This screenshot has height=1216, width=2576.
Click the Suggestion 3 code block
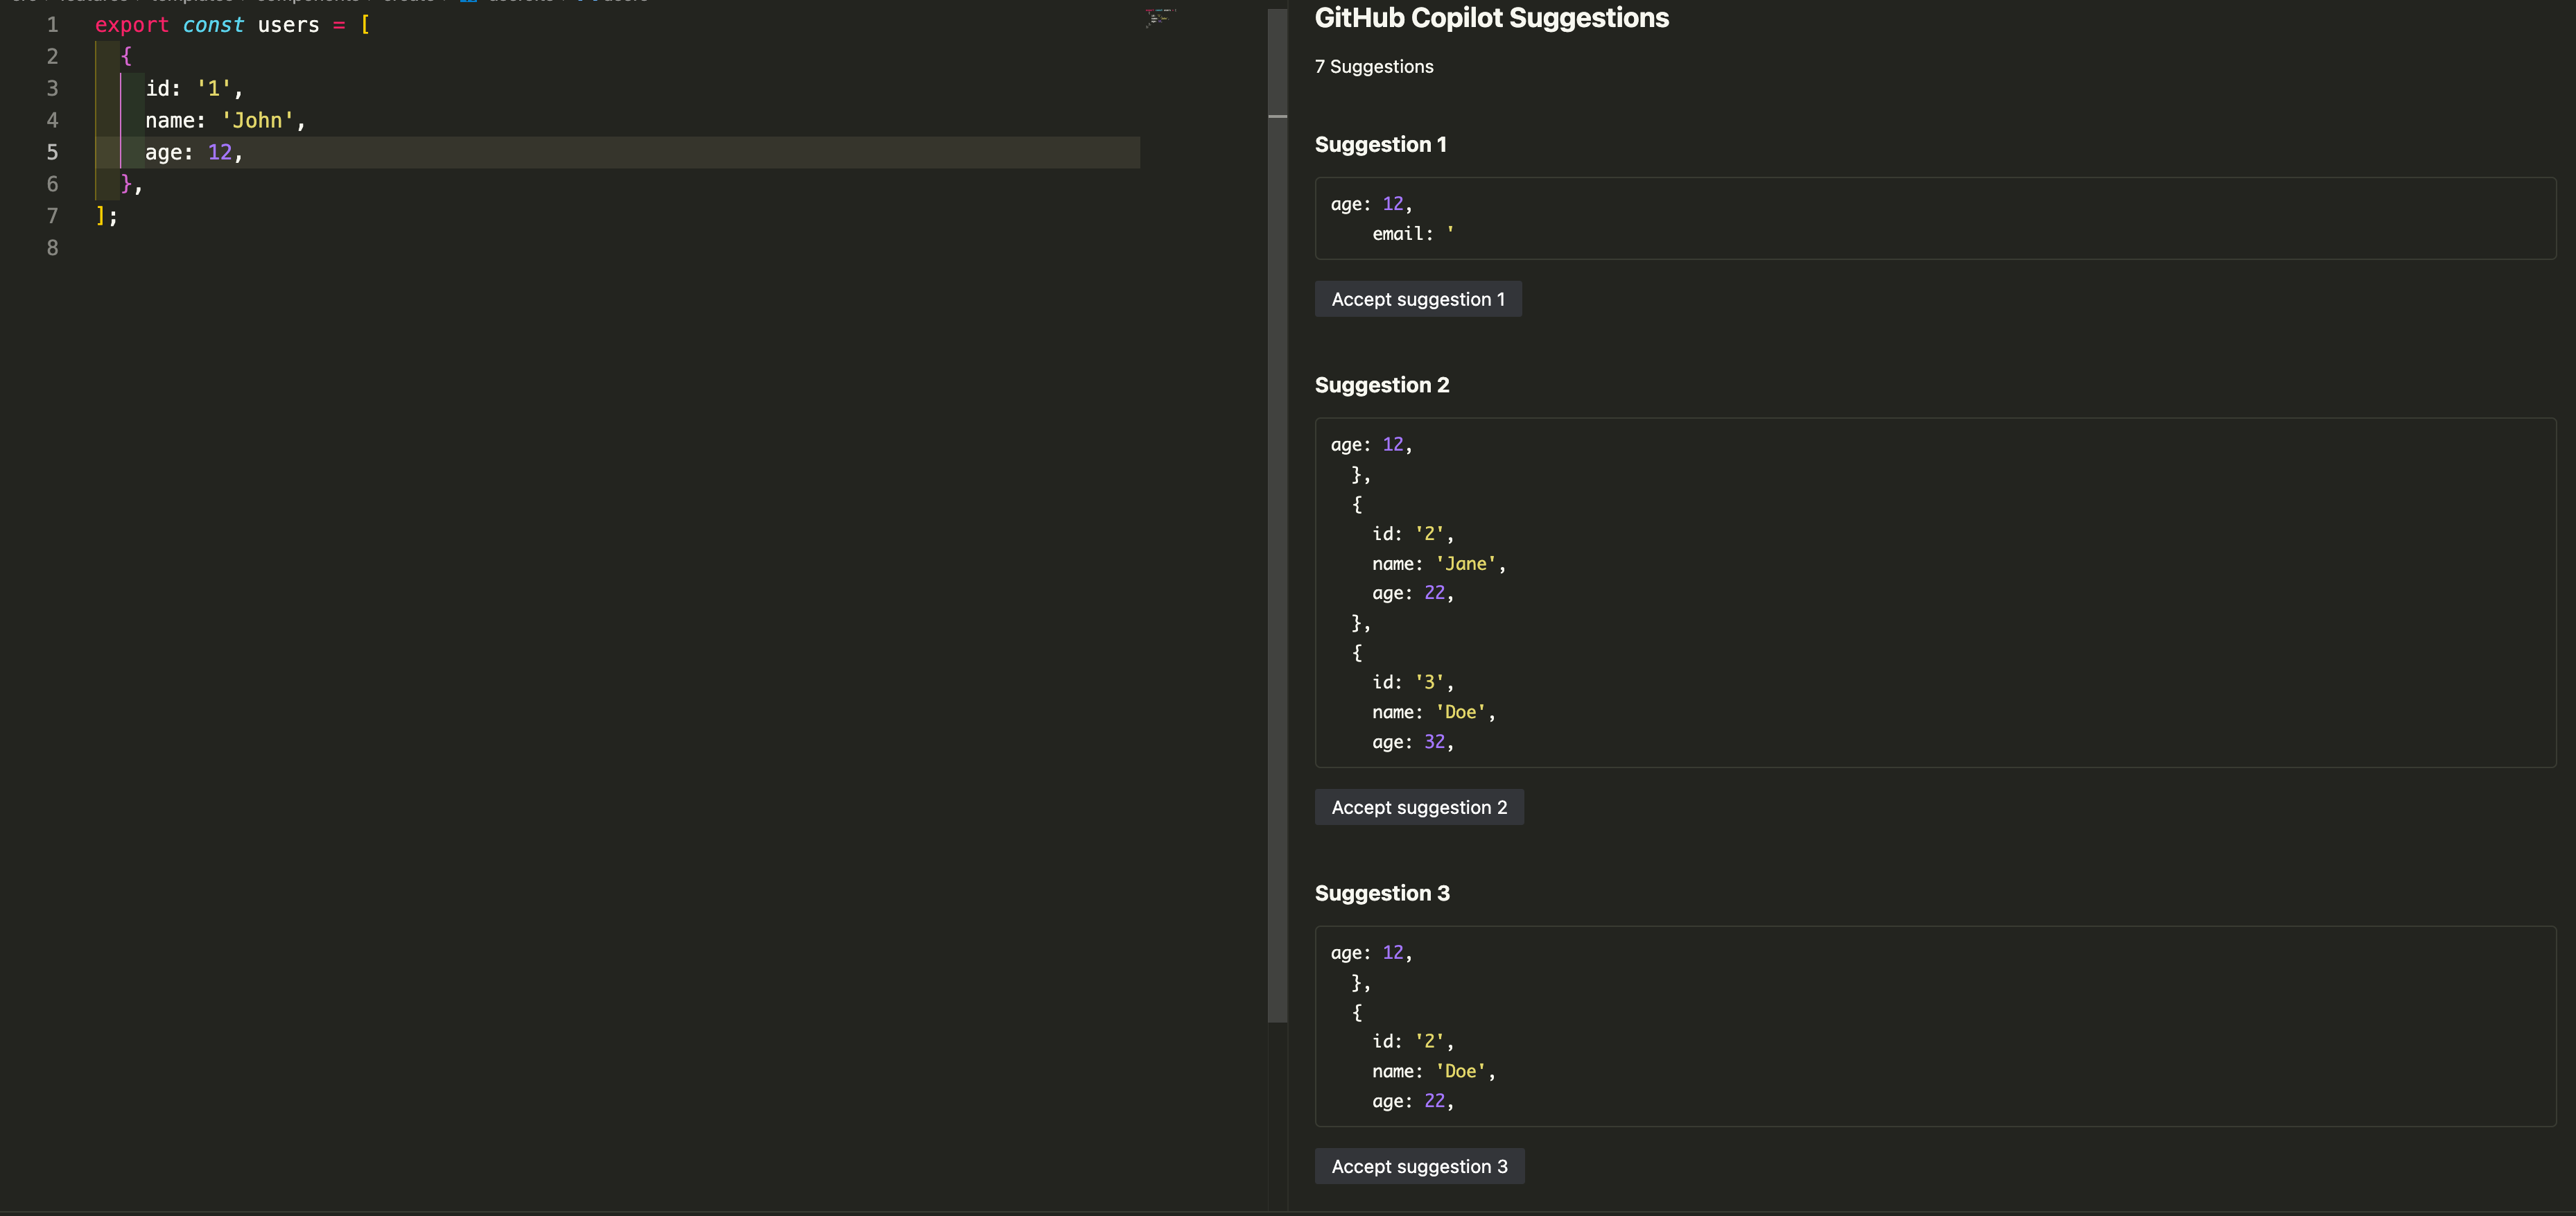click(1934, 1026)
